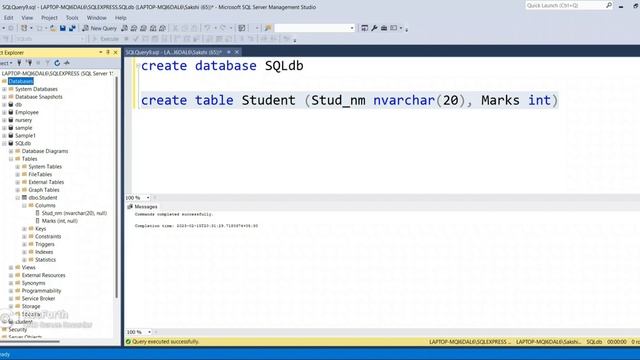Open Object Explorer window options arrow

[x=100, y=52]
